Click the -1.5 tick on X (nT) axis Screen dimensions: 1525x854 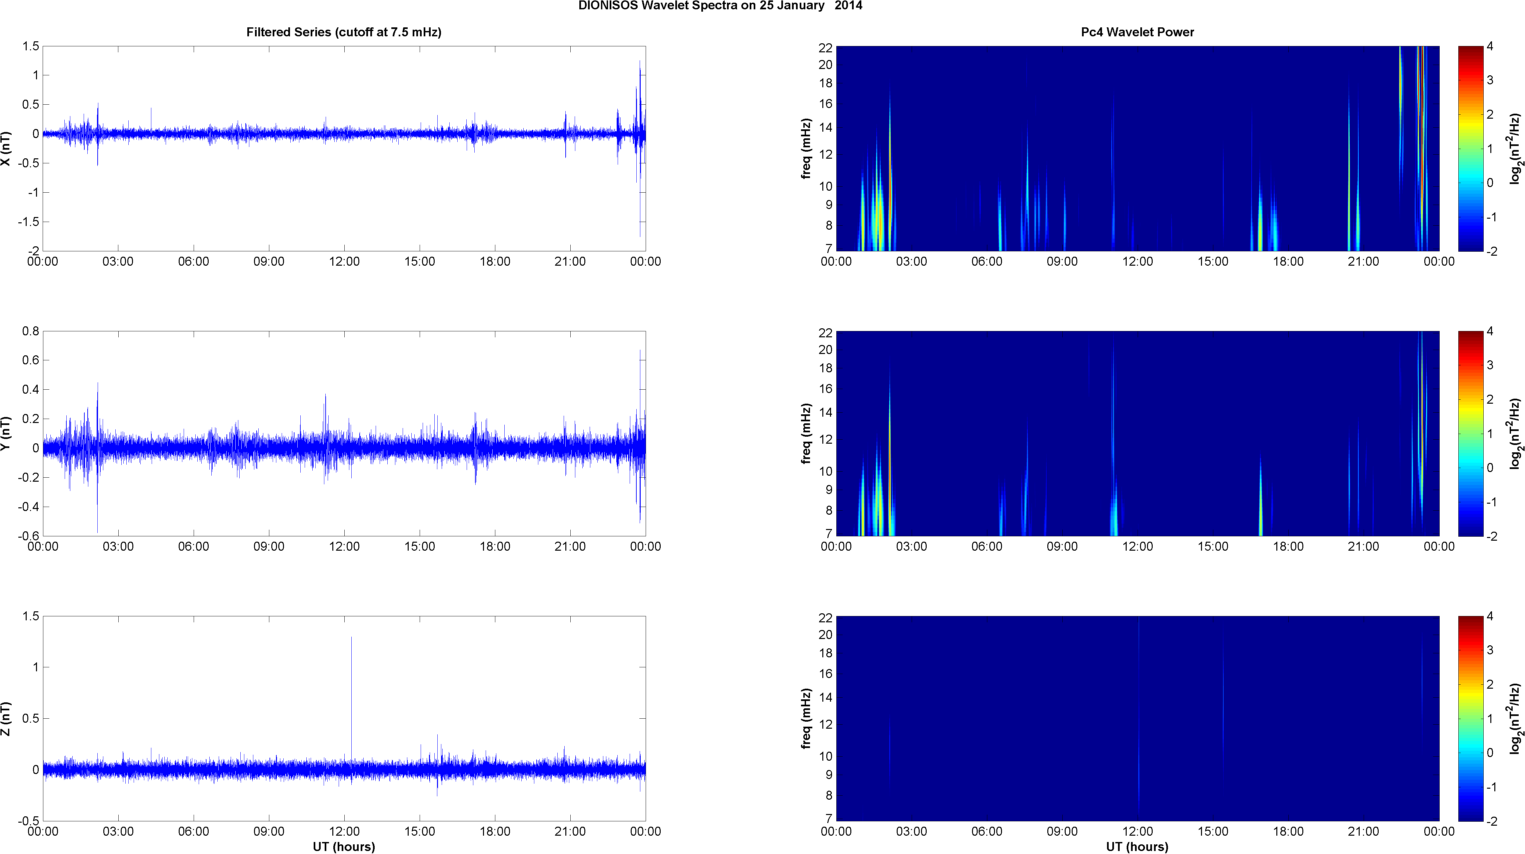click(x=27, y=222)
